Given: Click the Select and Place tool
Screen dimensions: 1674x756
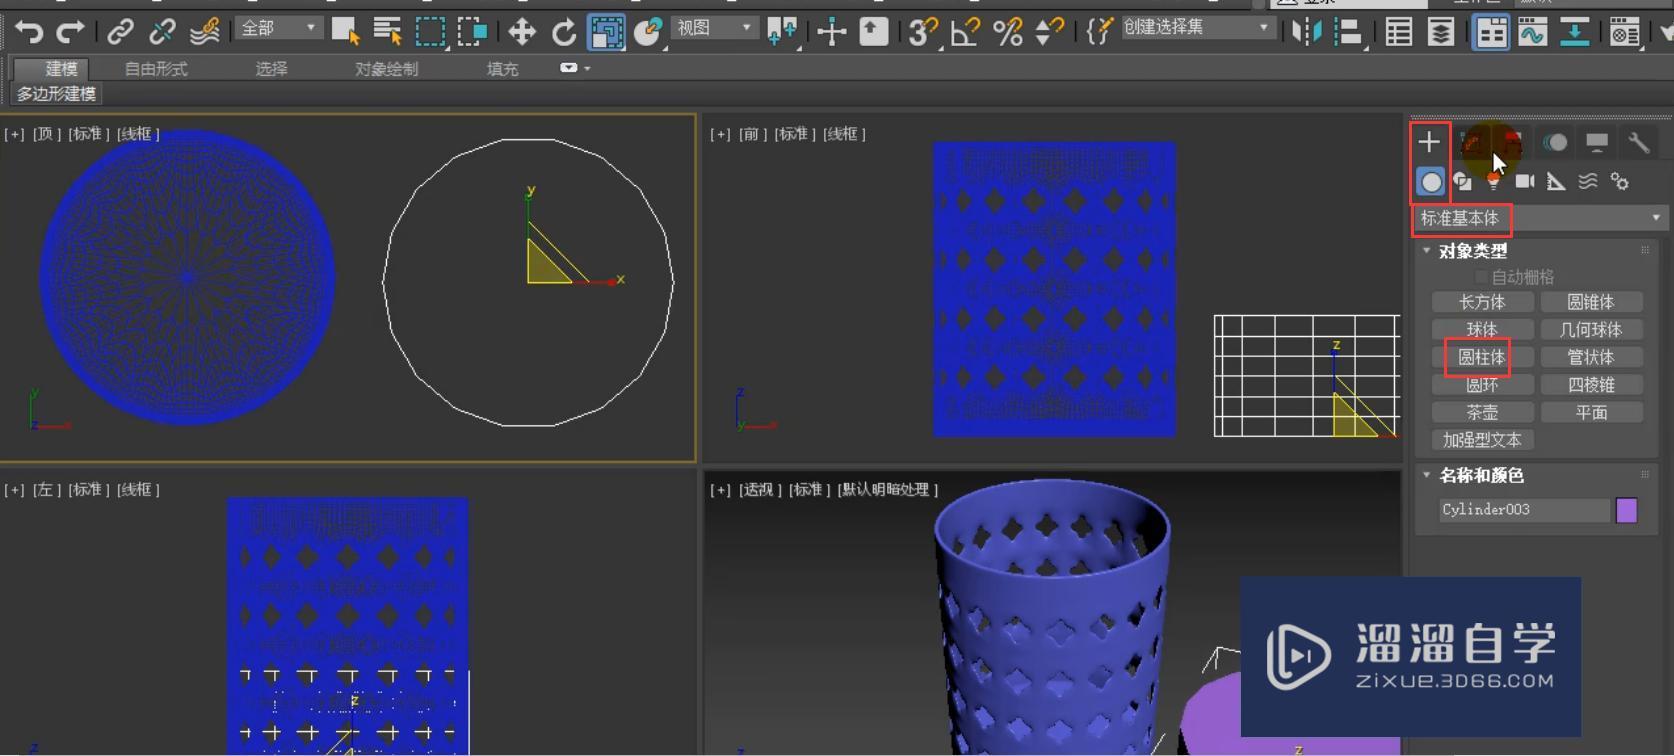Looking at the screenshot, I should pos(648,32).
